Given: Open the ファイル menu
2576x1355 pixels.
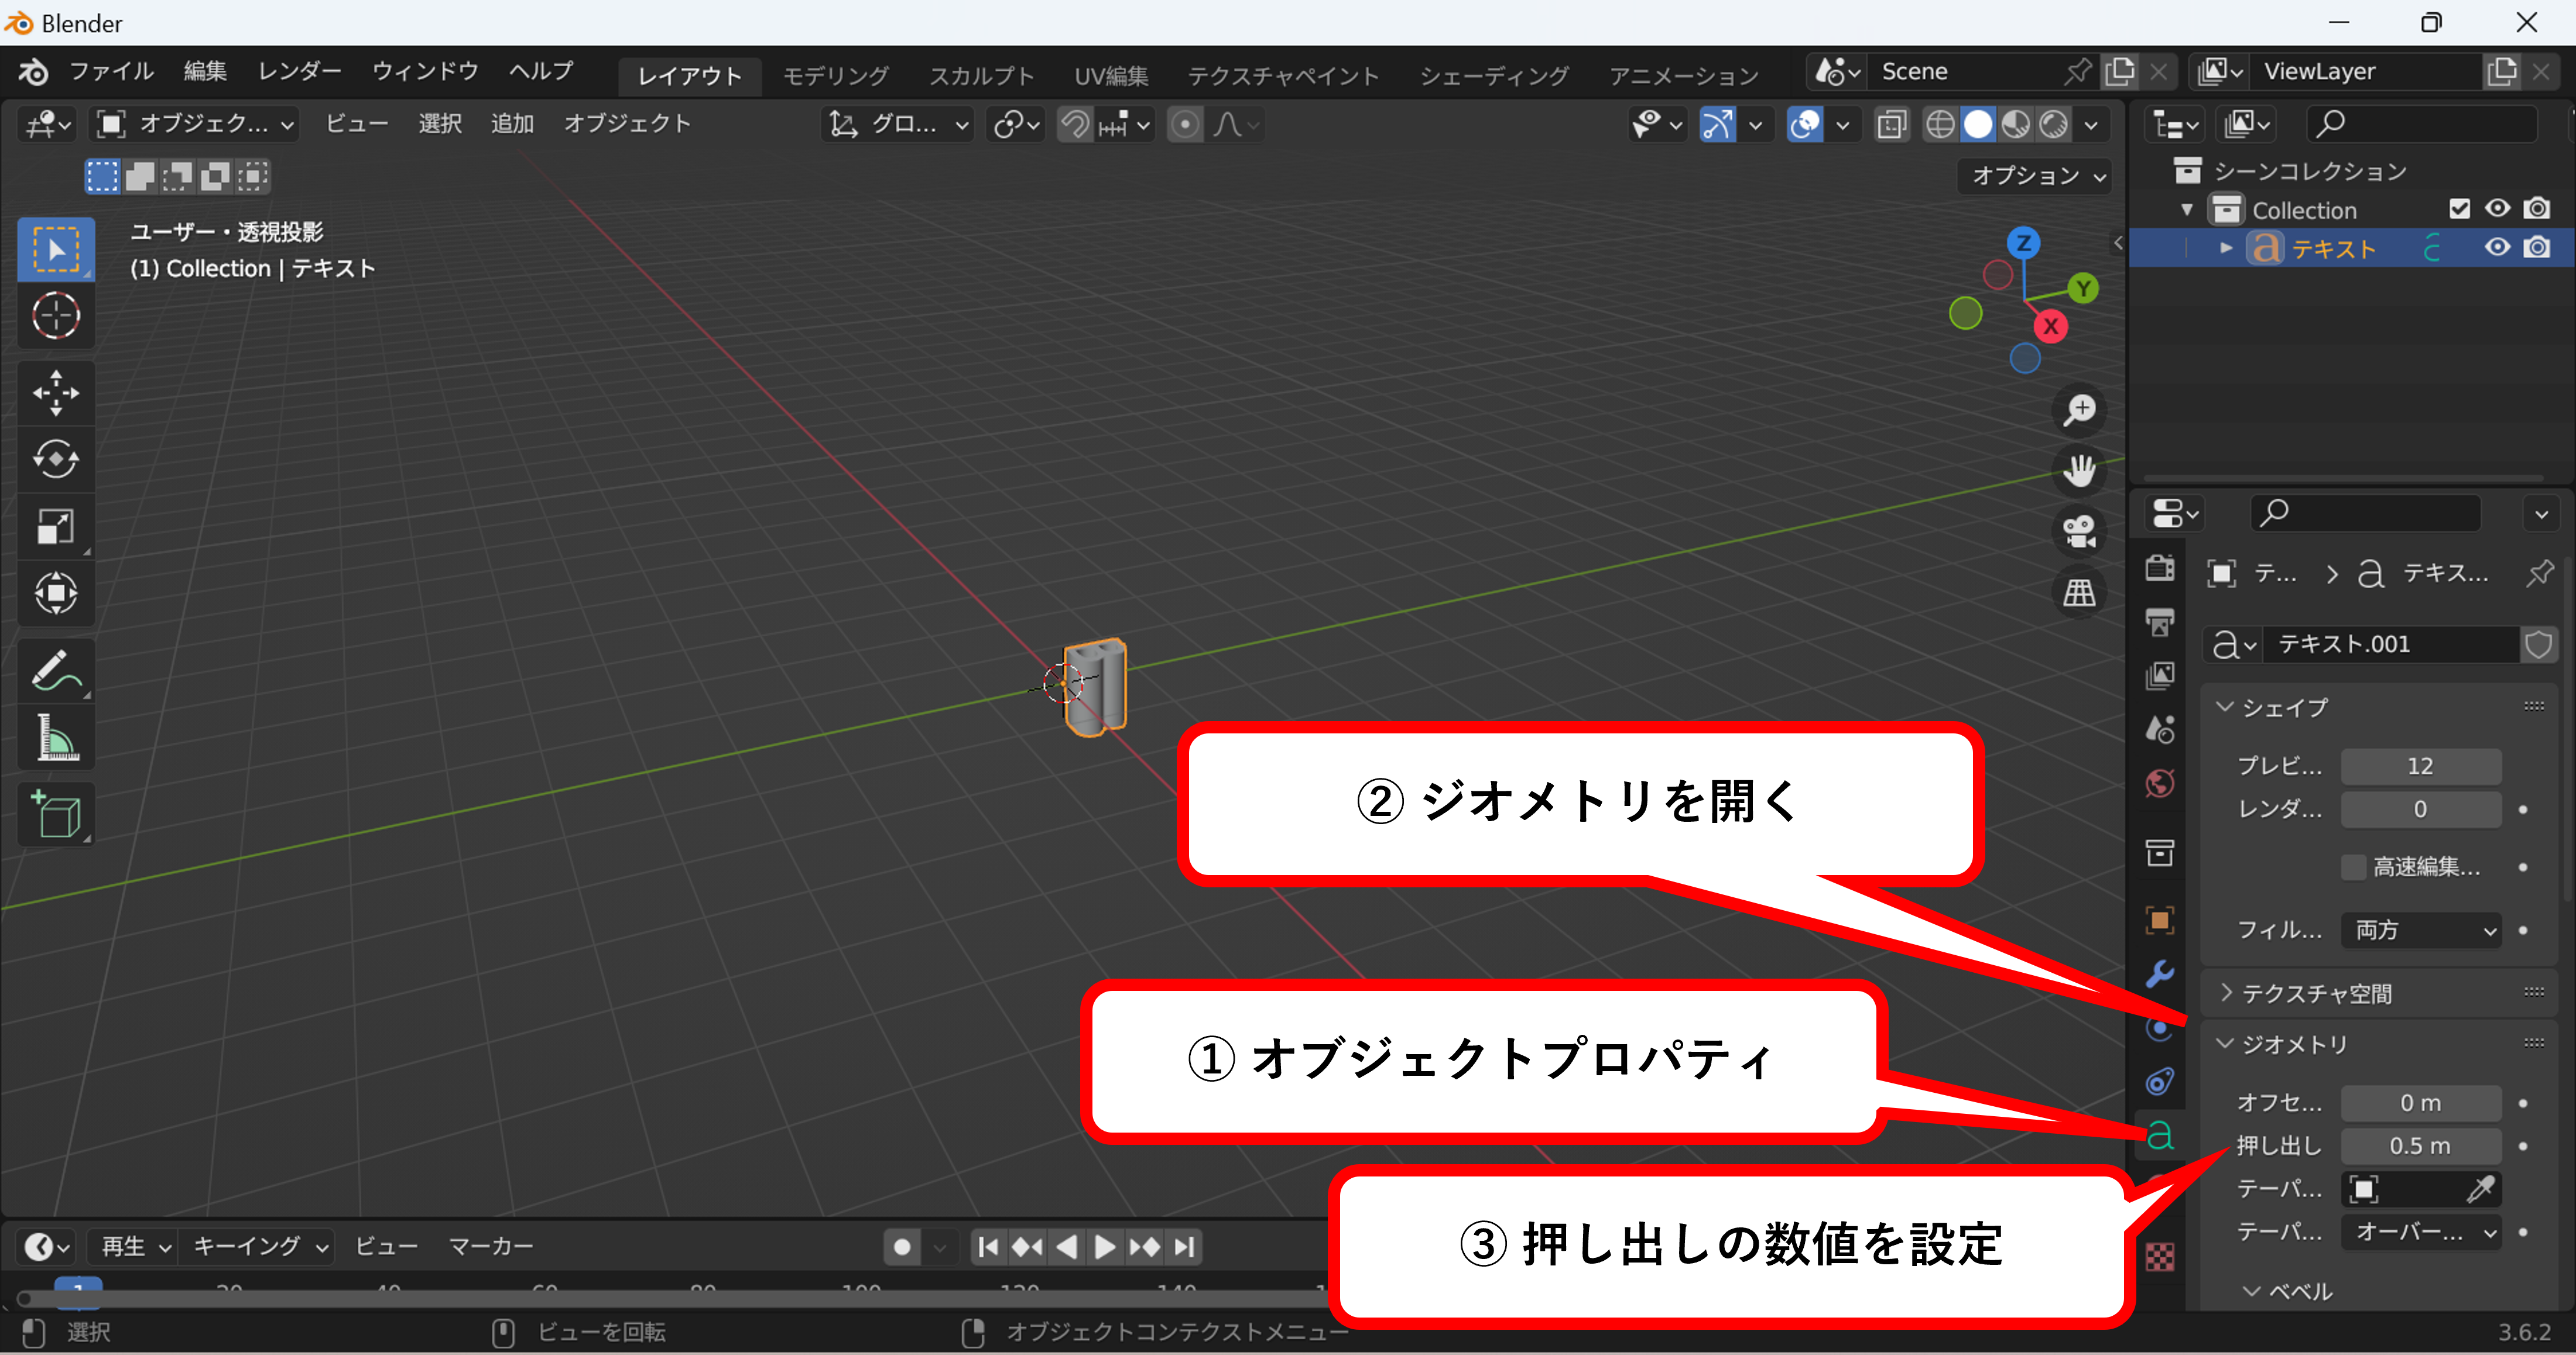Looking at the screenshot, I should 111,70.
